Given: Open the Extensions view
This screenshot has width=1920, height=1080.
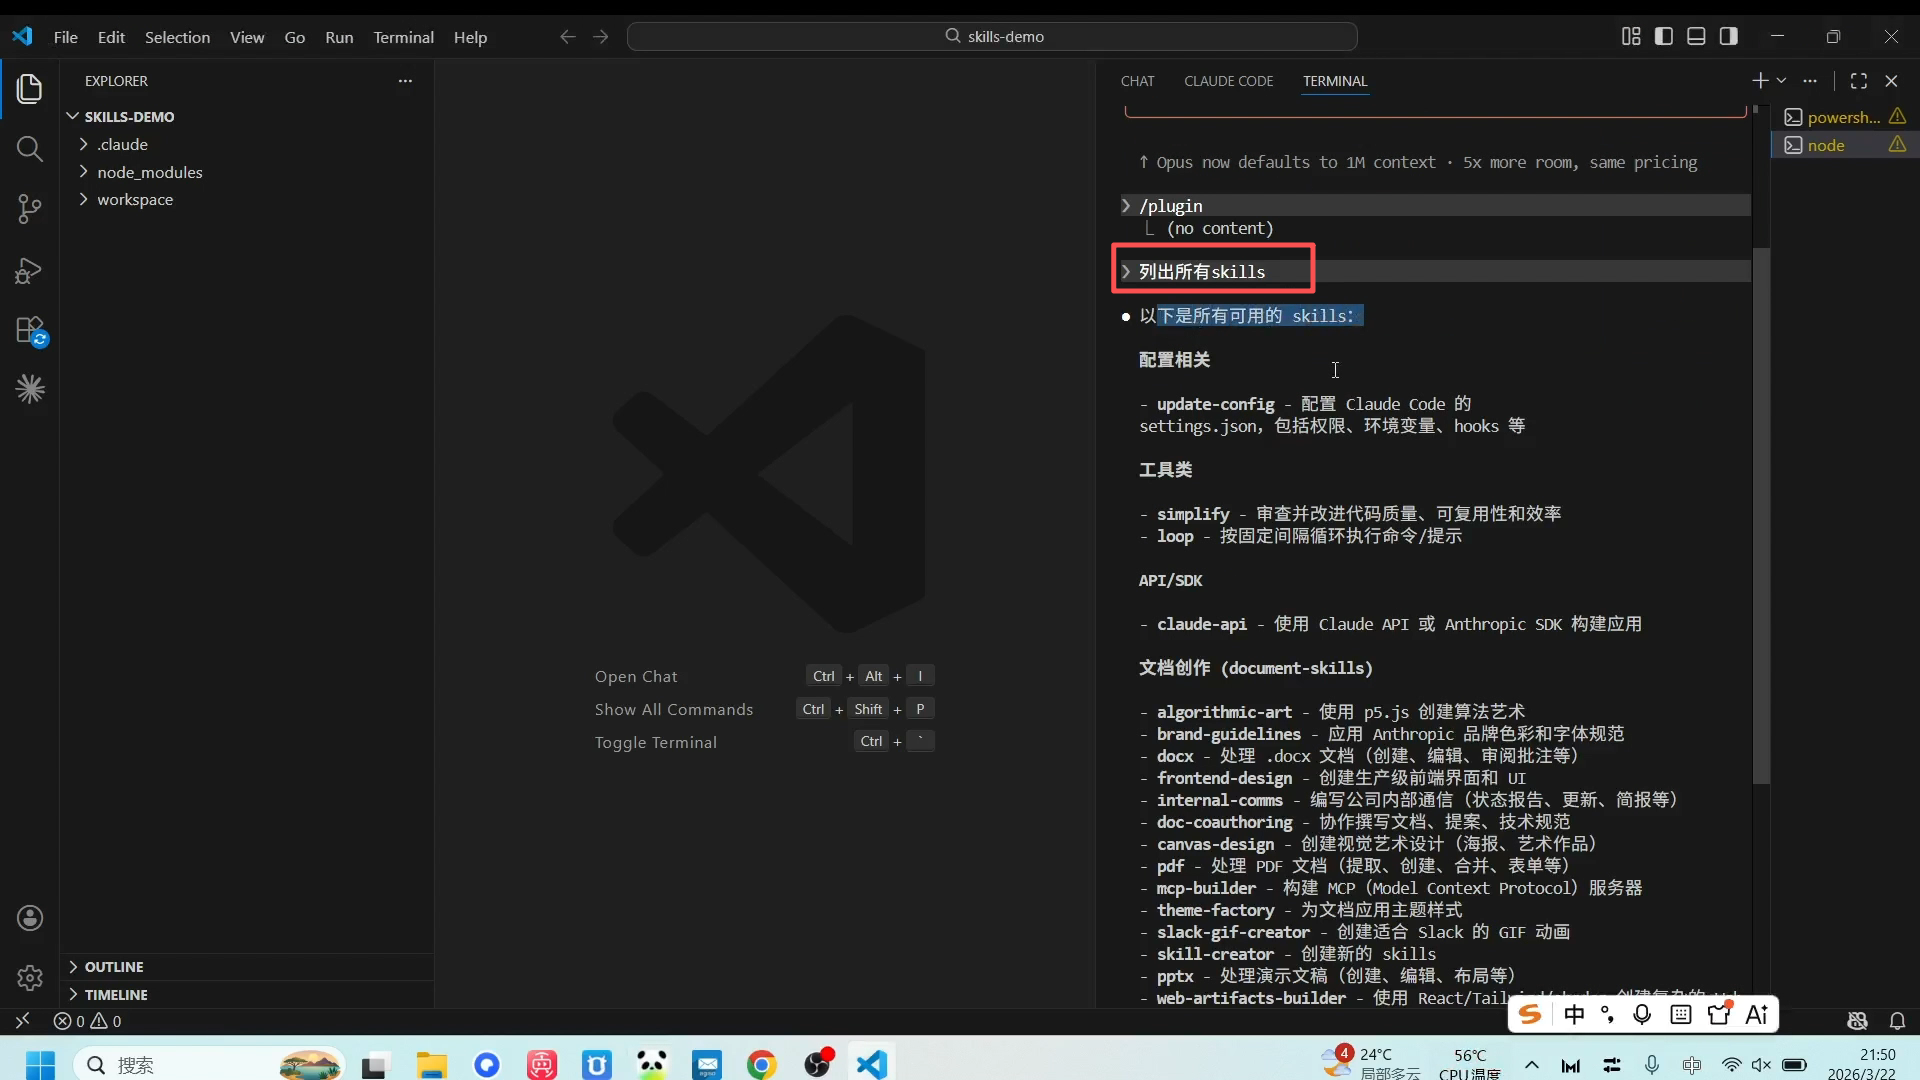Looking at the screenshot, I should [x=30, y=330].
